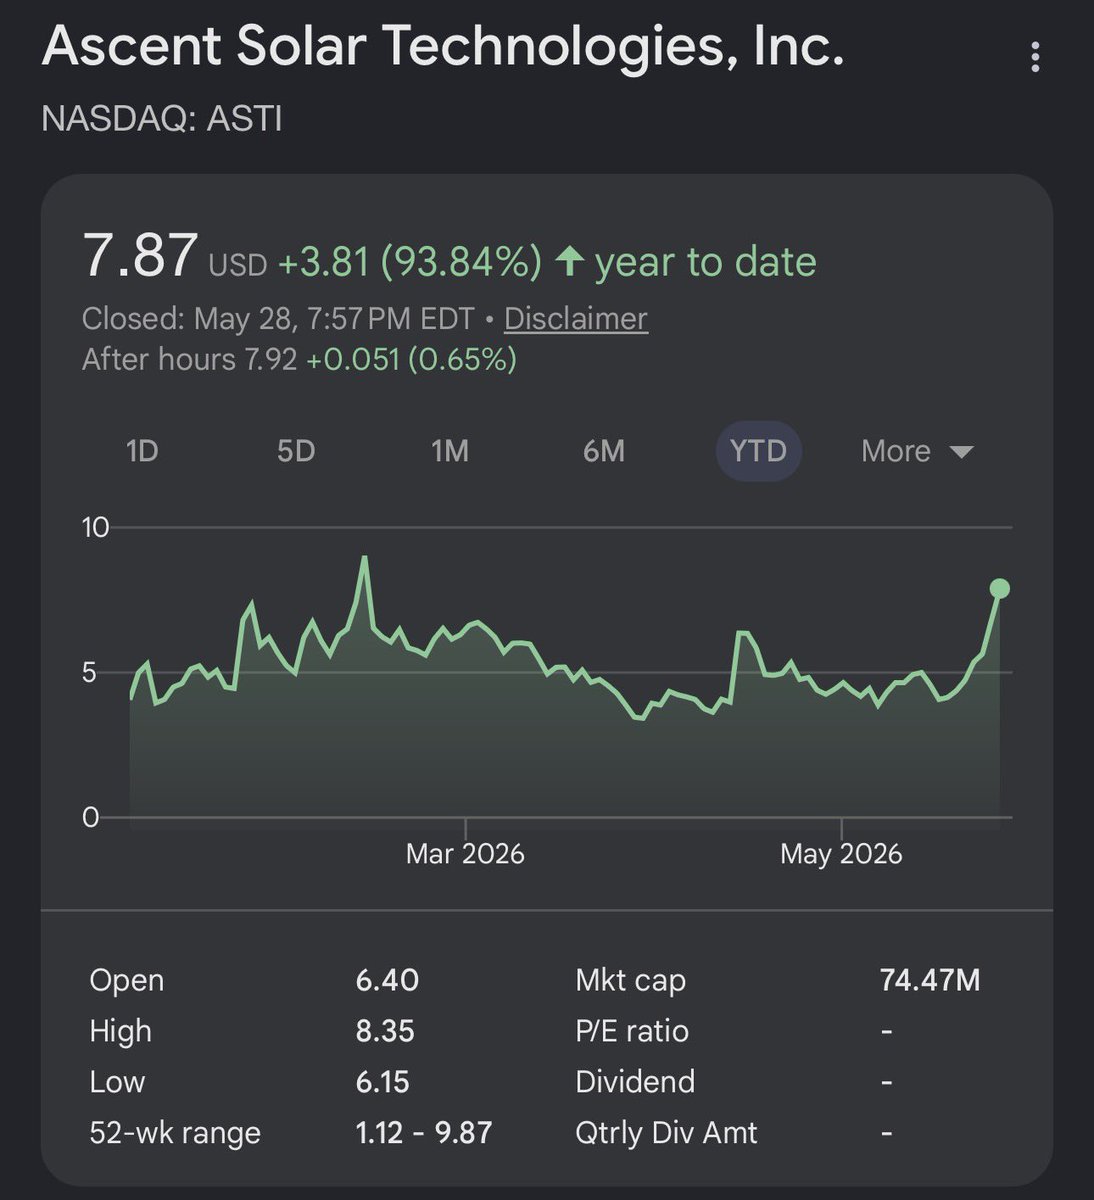
Task: Expand the More range dropdown
Action: pyautogui.click(x=917, y=452)
